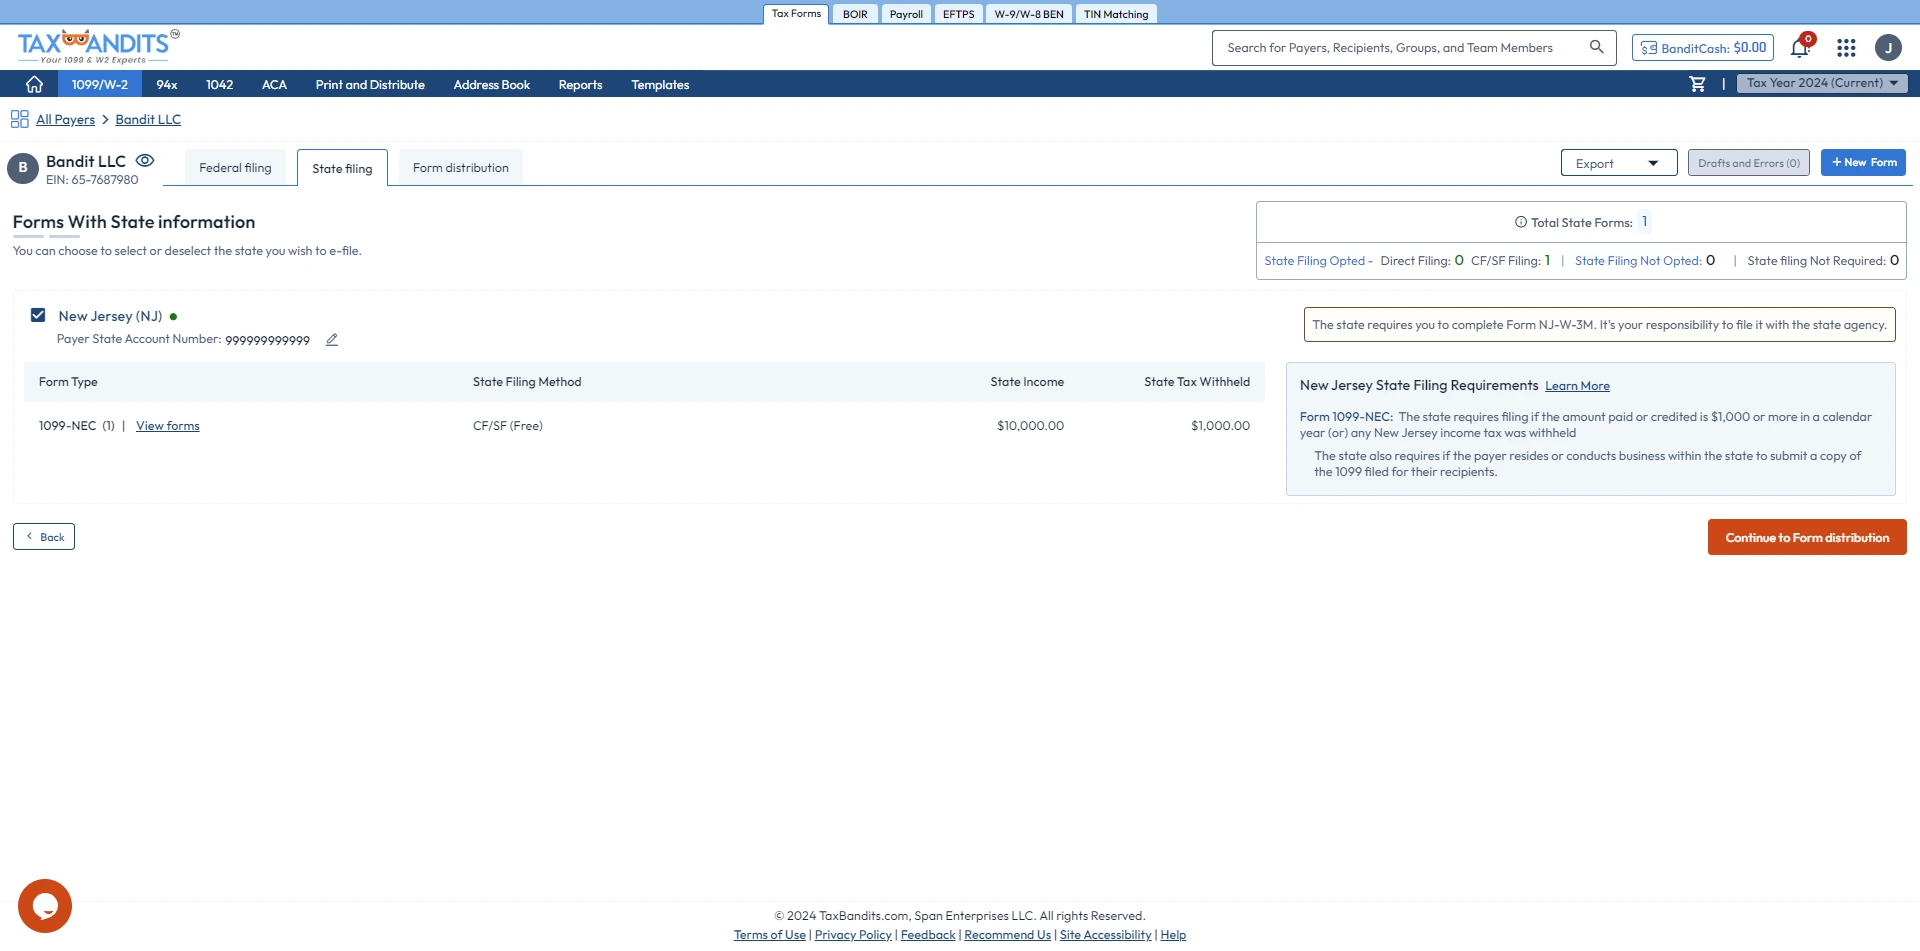The width and height of the screenshot is (1920, 951).
Task: Open Recommend Us footer link
Action: click(1007, 935)
